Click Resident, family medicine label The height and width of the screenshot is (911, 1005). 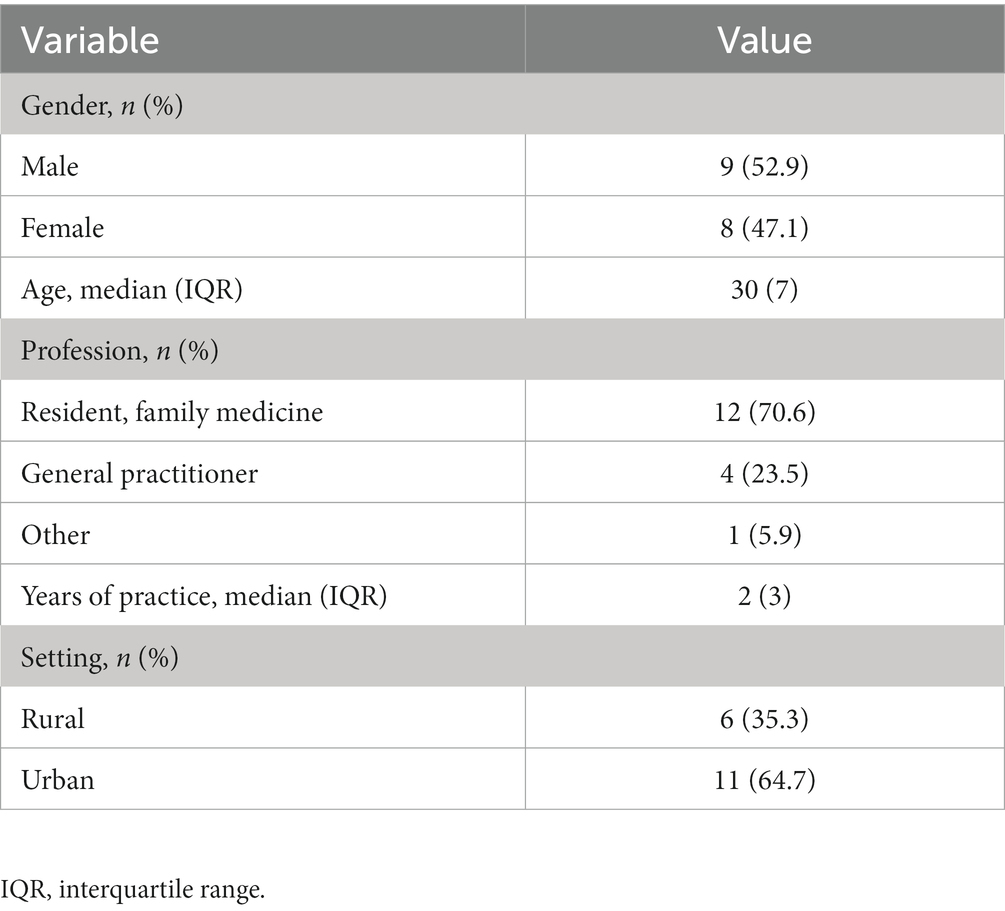[172, 412]
